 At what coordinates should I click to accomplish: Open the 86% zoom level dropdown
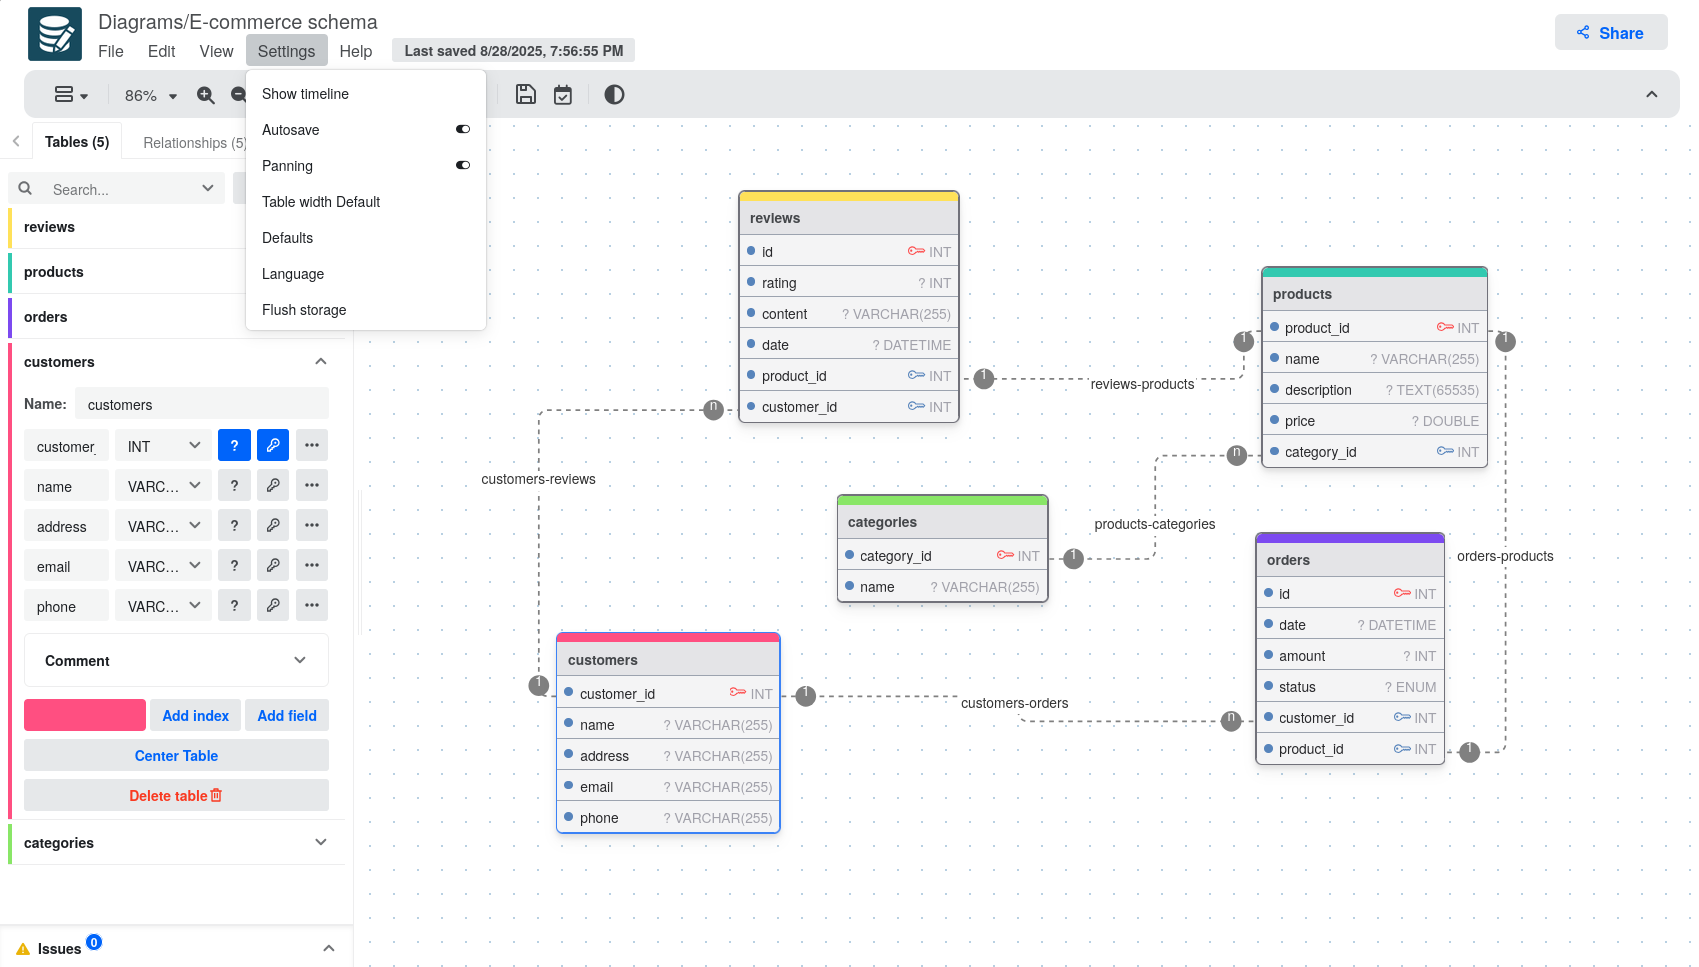pos(150,96)
